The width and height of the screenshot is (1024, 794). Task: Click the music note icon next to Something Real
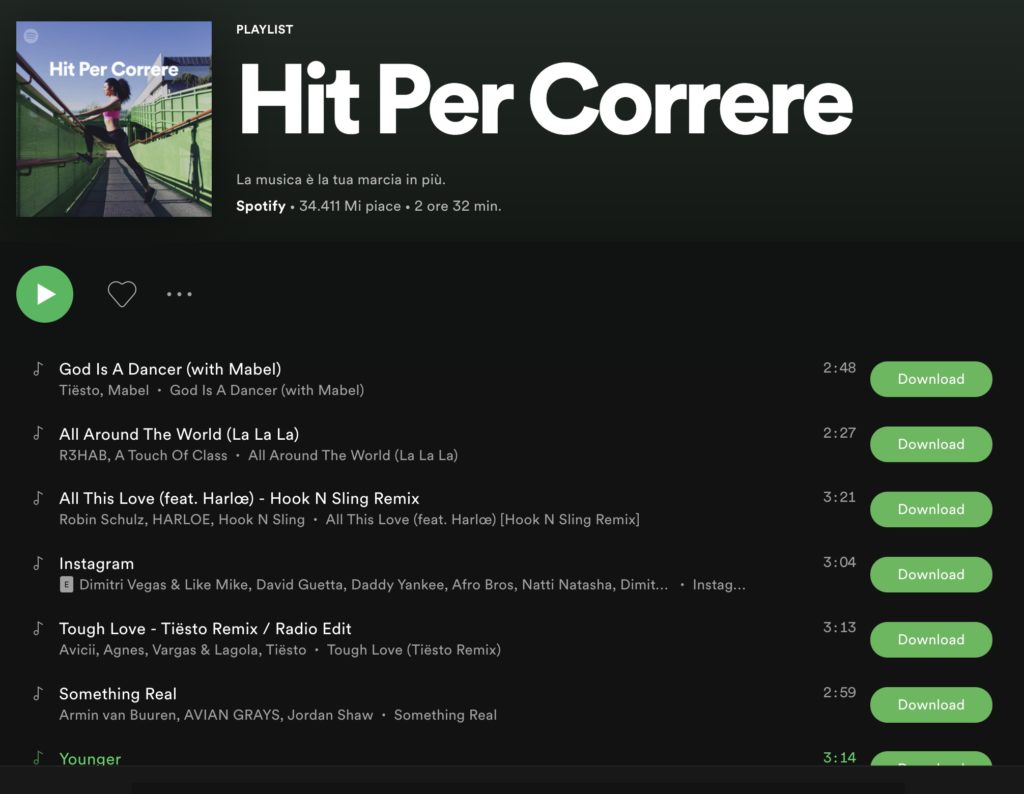pos(38,693)
